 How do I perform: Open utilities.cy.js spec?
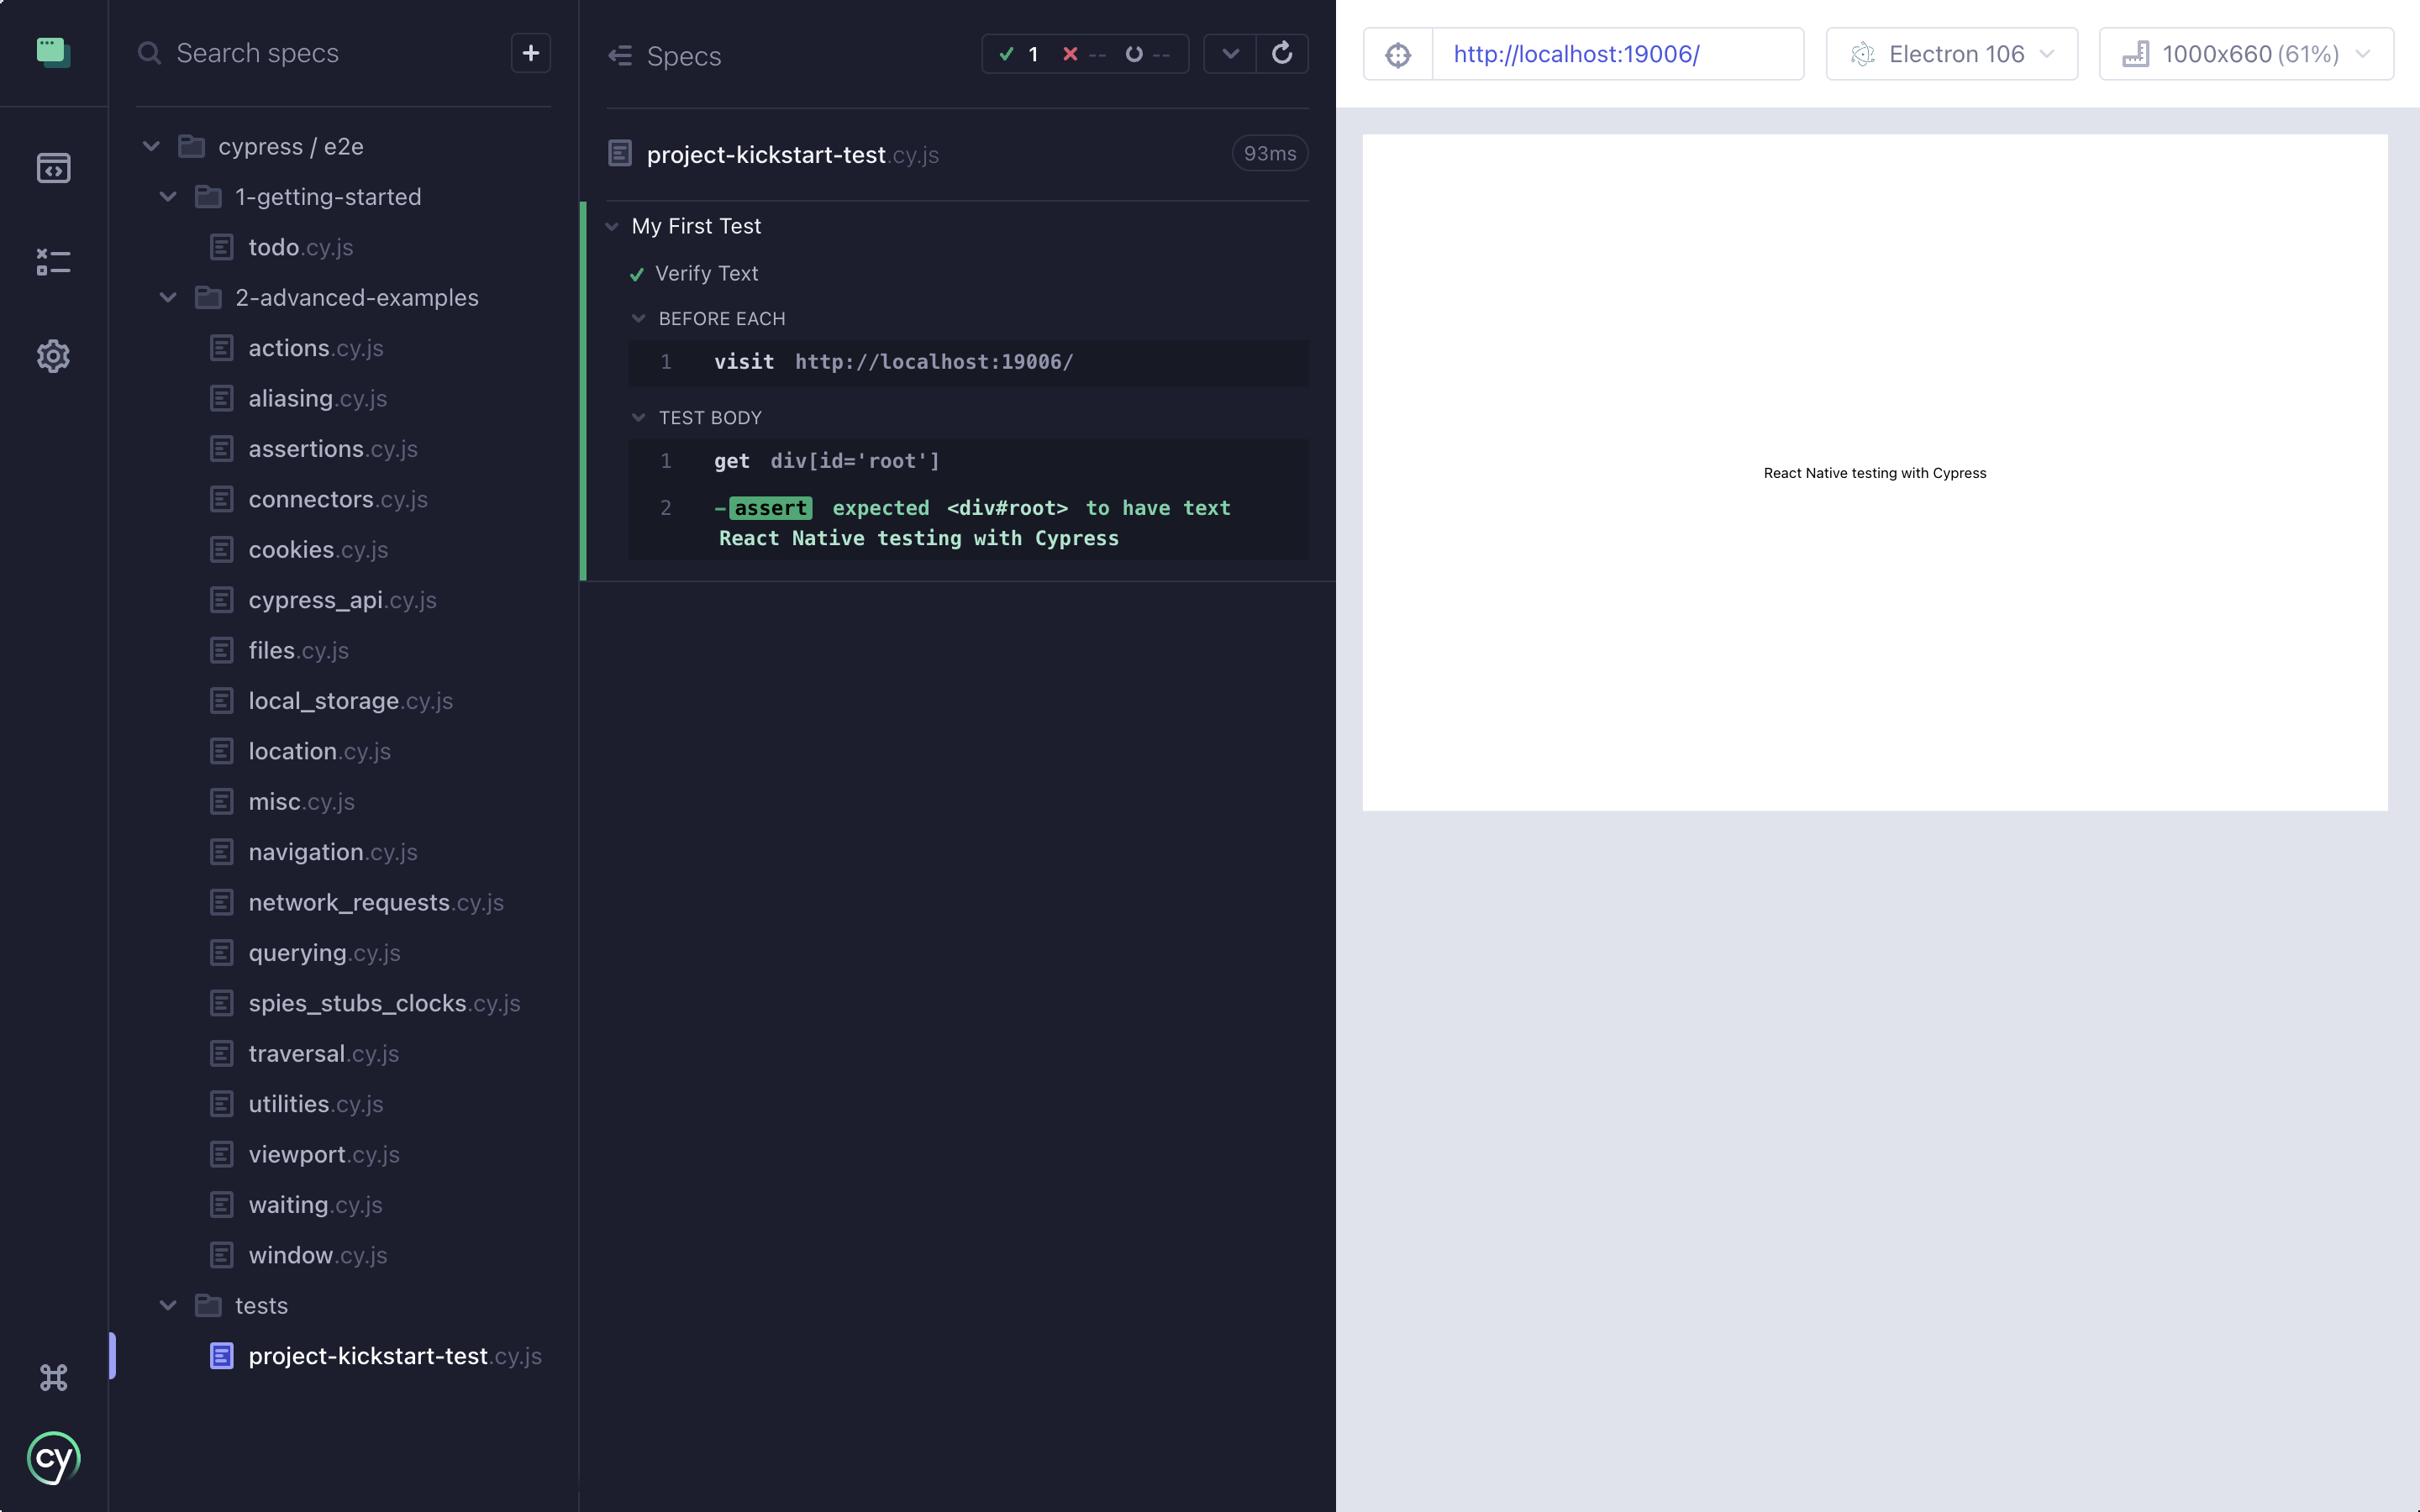(315, 1104)
